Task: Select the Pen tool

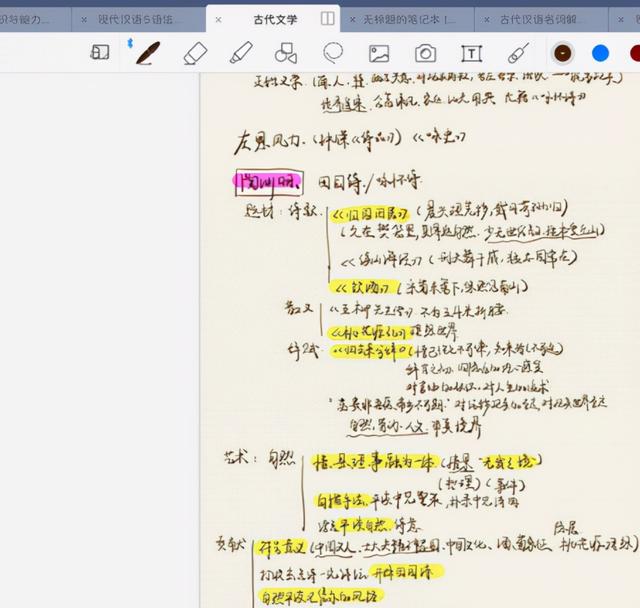Action: [x=148, y=53]
